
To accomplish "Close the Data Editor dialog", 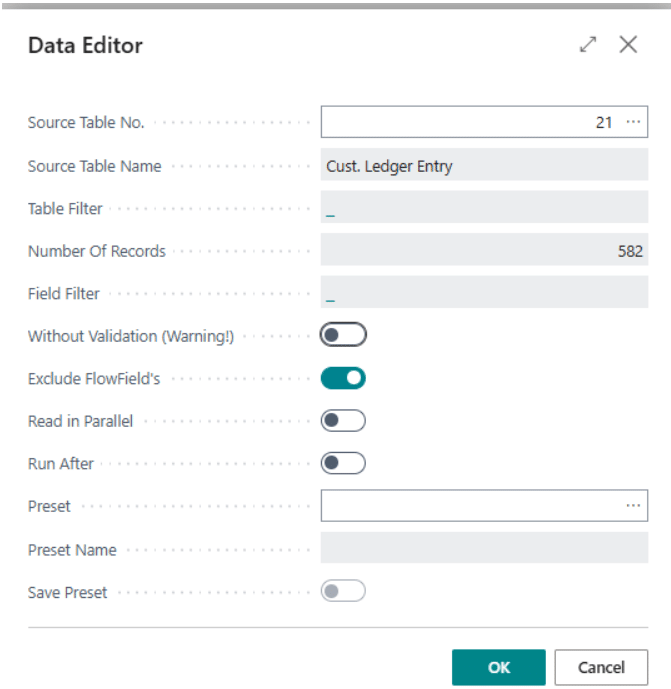I will (x=628, y=45).
